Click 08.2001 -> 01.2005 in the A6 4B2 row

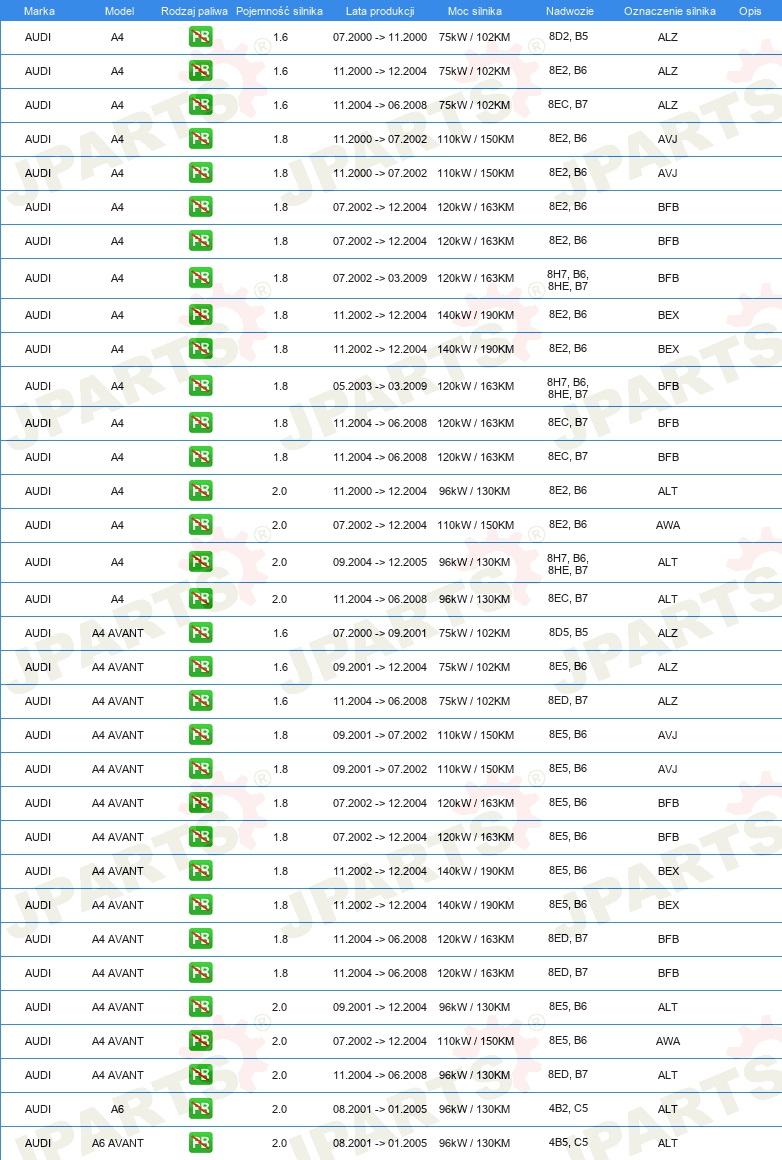tap(380, 1109)
